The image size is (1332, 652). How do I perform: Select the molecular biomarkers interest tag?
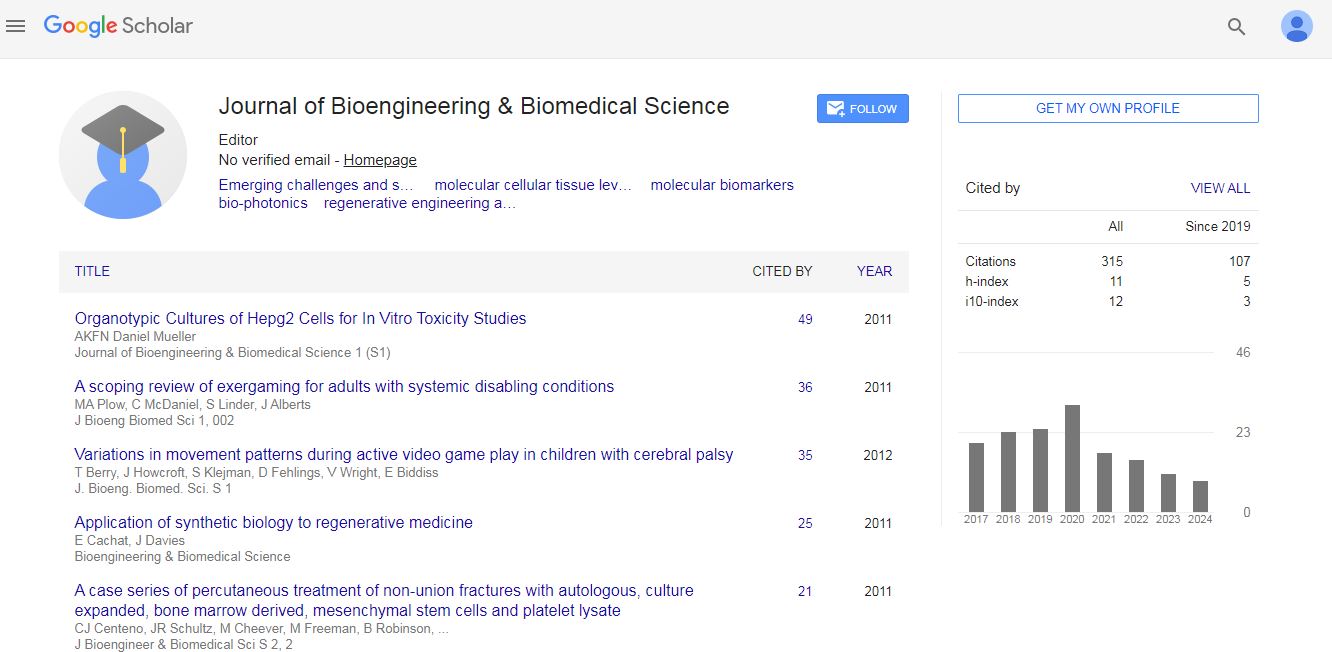point(721,185)
